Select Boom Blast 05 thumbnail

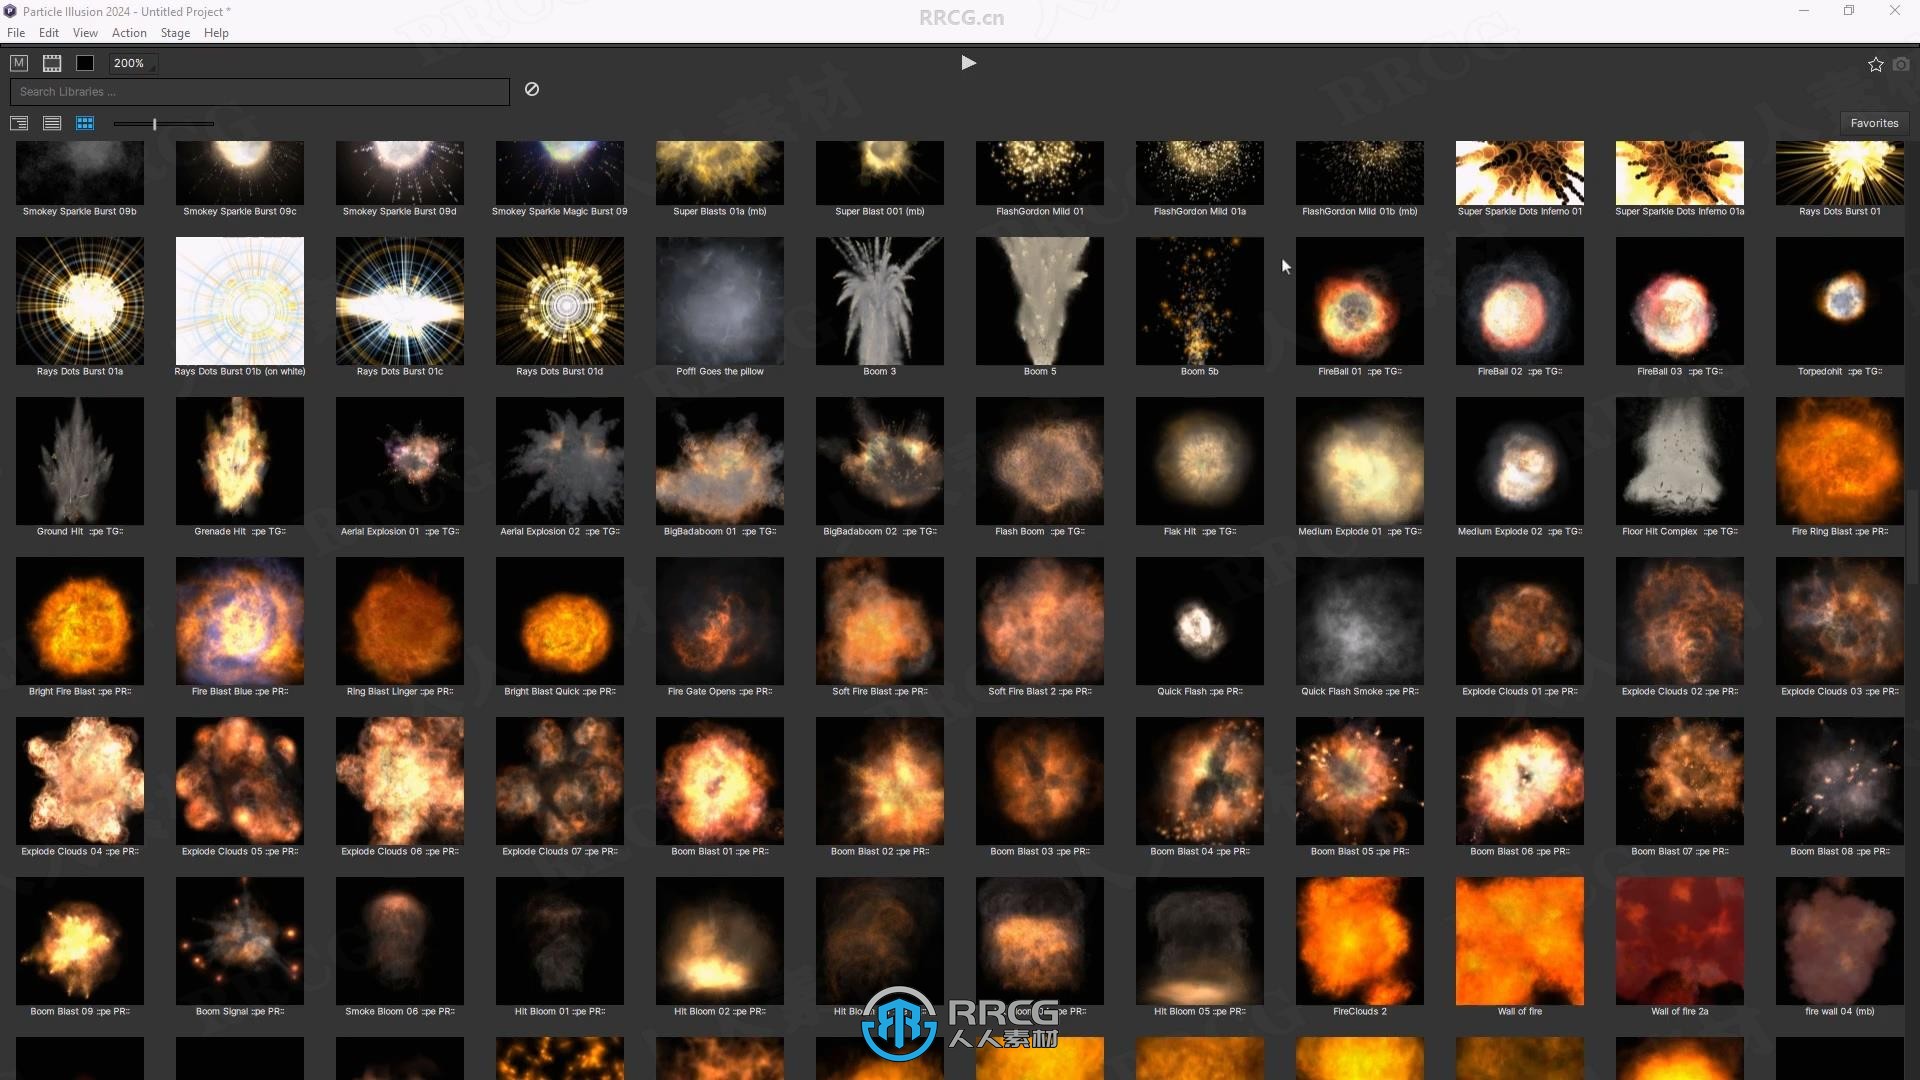point(1360,781)
